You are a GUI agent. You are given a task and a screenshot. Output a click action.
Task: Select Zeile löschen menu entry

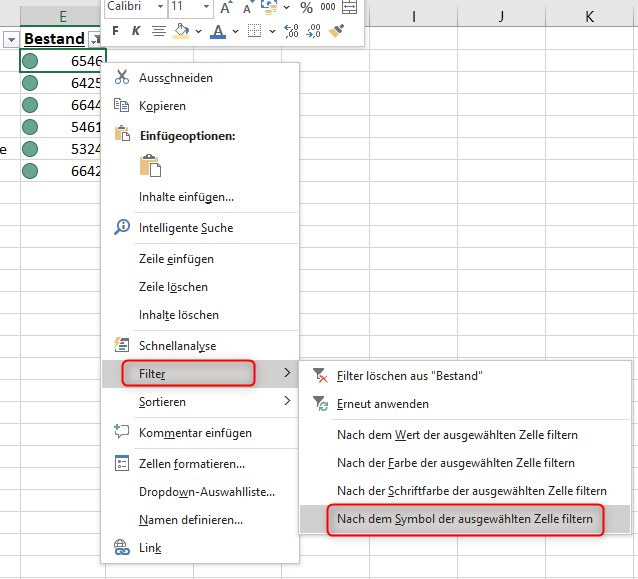(200, 287)
